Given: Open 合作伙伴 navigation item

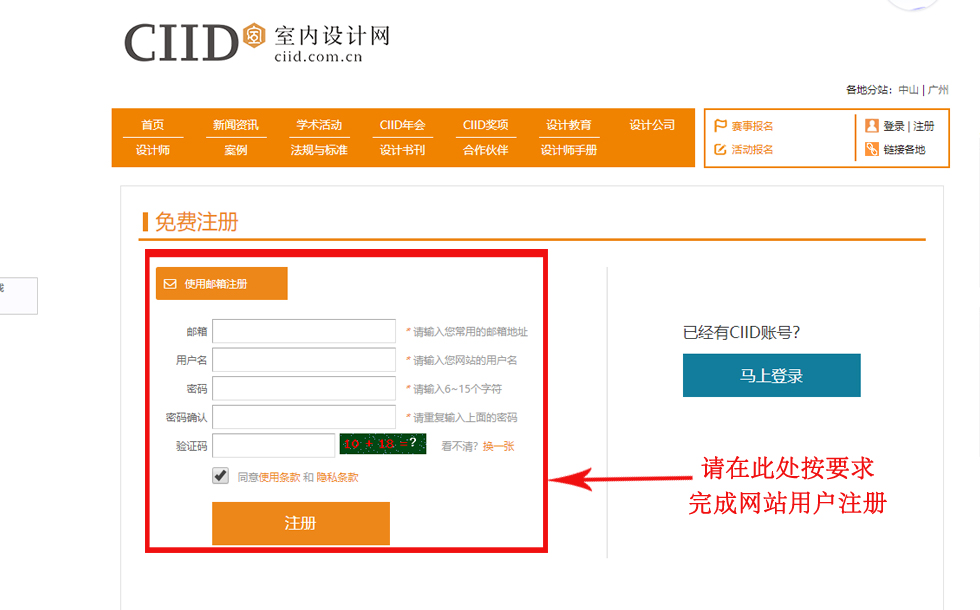Looking at the screenshot, I should [x=486, y=150].
